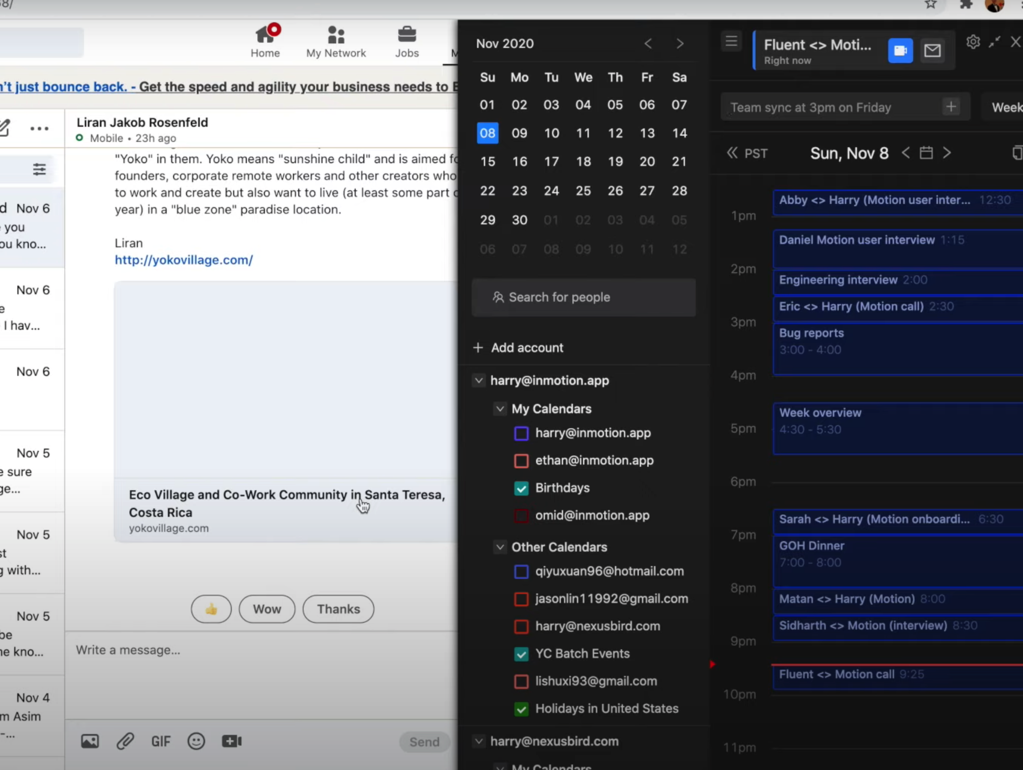Viewport: 1023px width, 770px height.
Task: Select November 16 in mini calendar
Action: pyautogui.click(x=519, y=161)
